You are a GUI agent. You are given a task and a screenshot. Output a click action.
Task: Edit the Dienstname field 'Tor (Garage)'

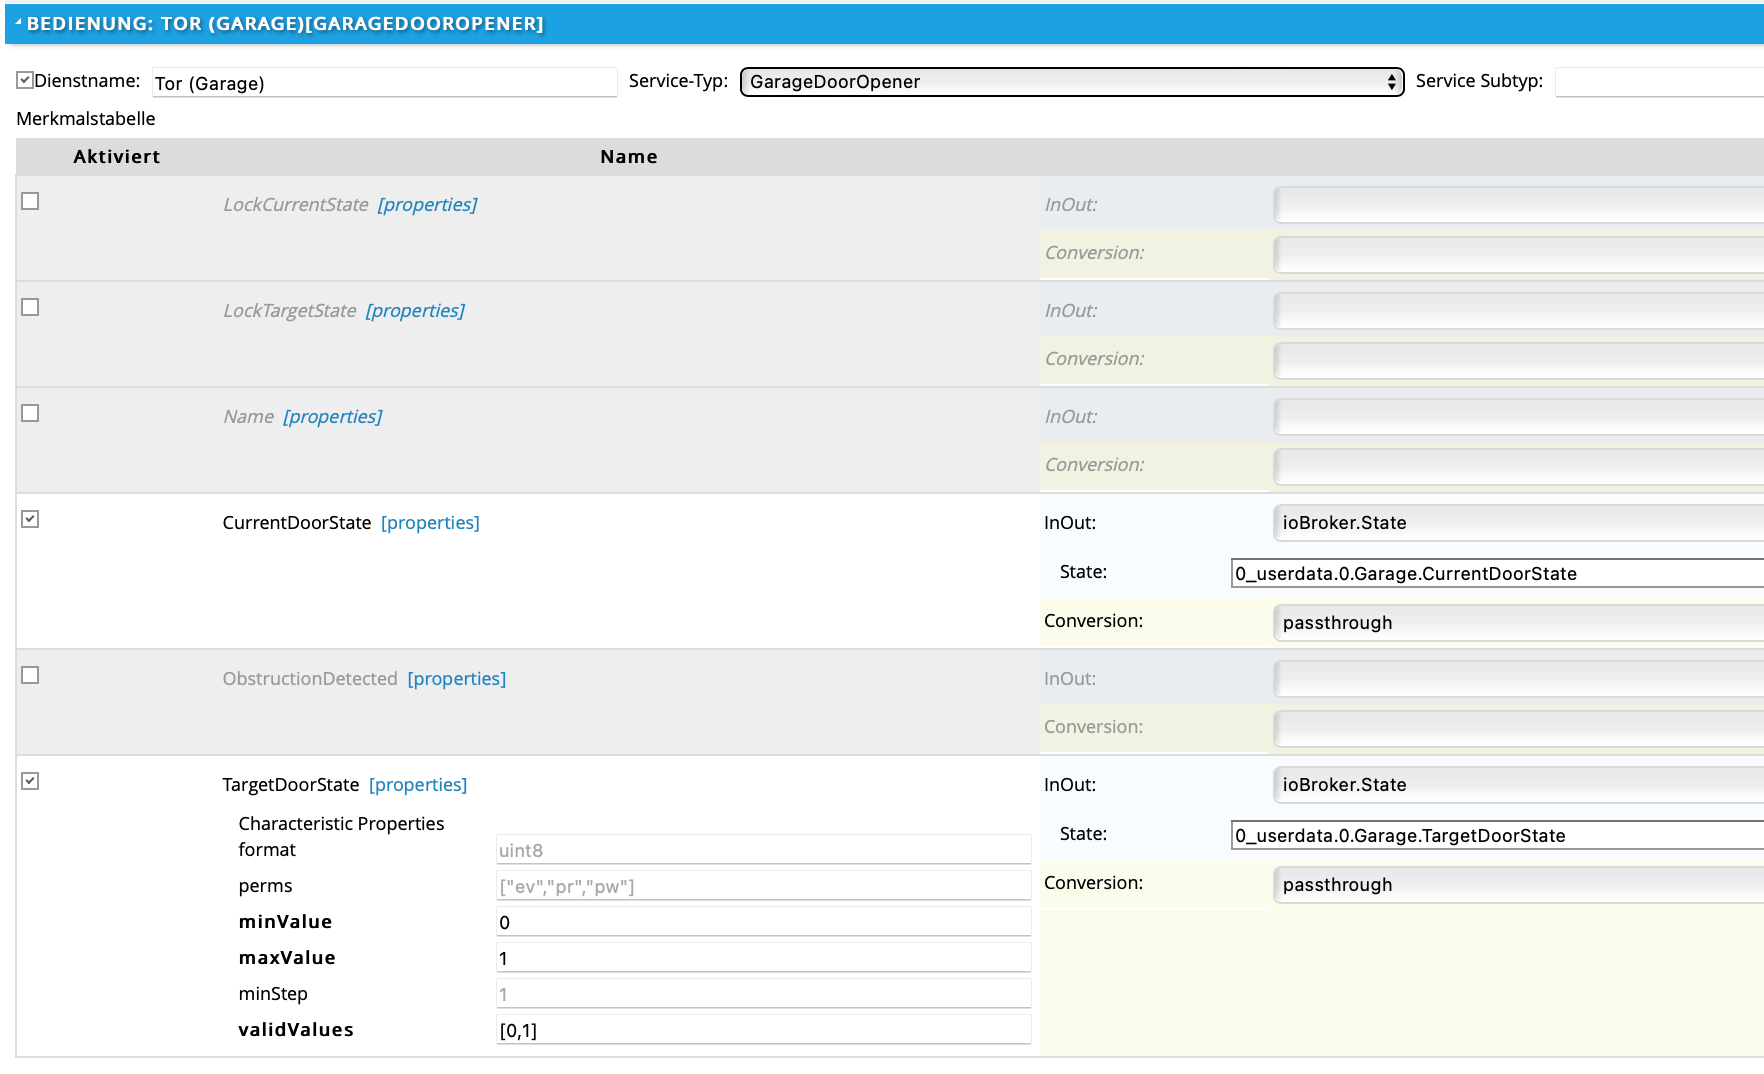tap(384, 83)
